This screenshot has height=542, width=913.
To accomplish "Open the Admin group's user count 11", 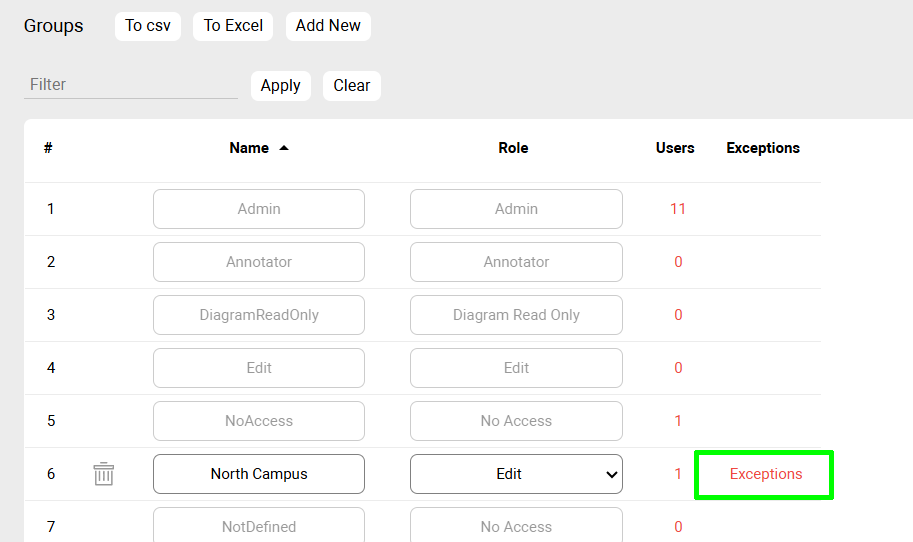I will click(678, 209).
